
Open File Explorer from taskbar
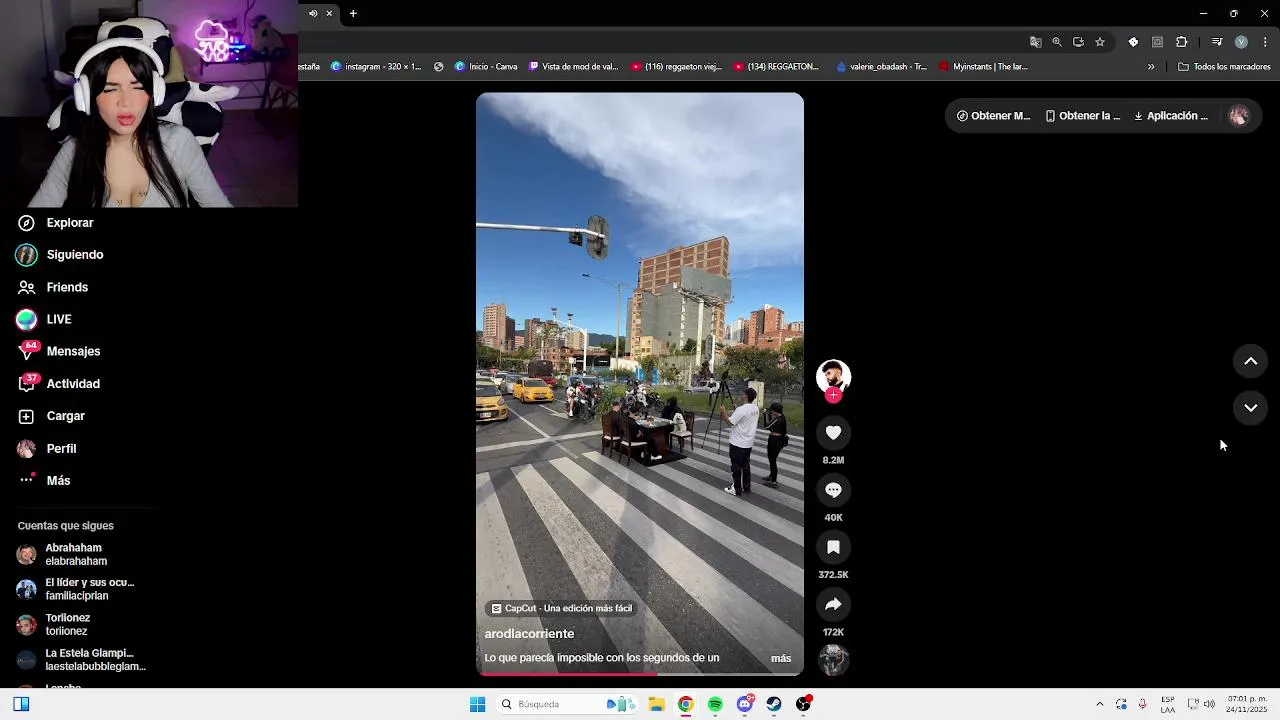pyautogui.click(x=656, y=704)
